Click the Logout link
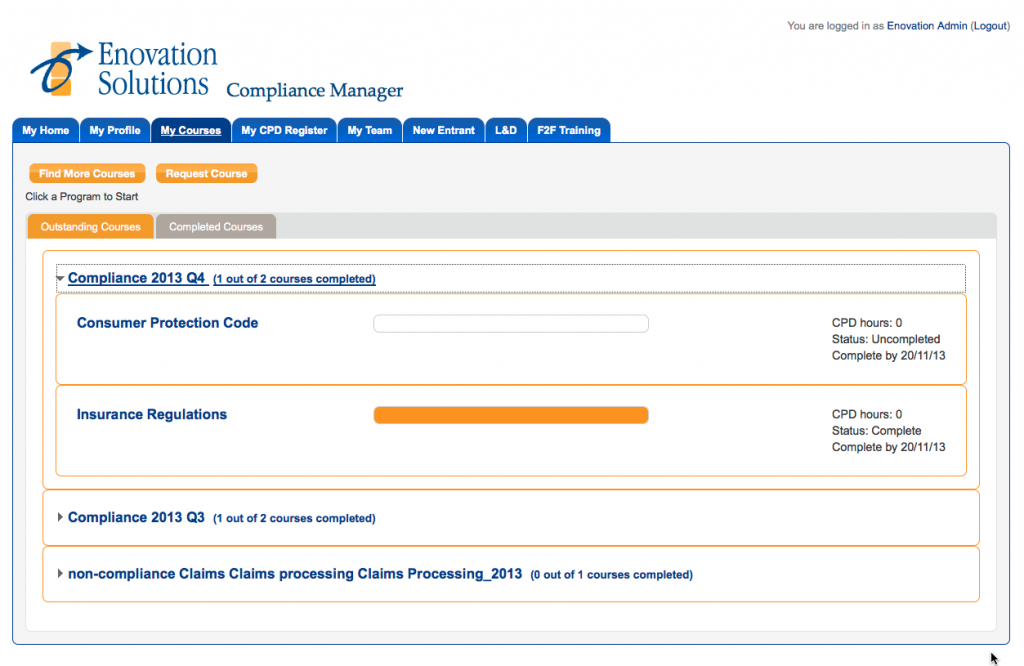This screenshot has width=1024, height=666. pos(989,25)
